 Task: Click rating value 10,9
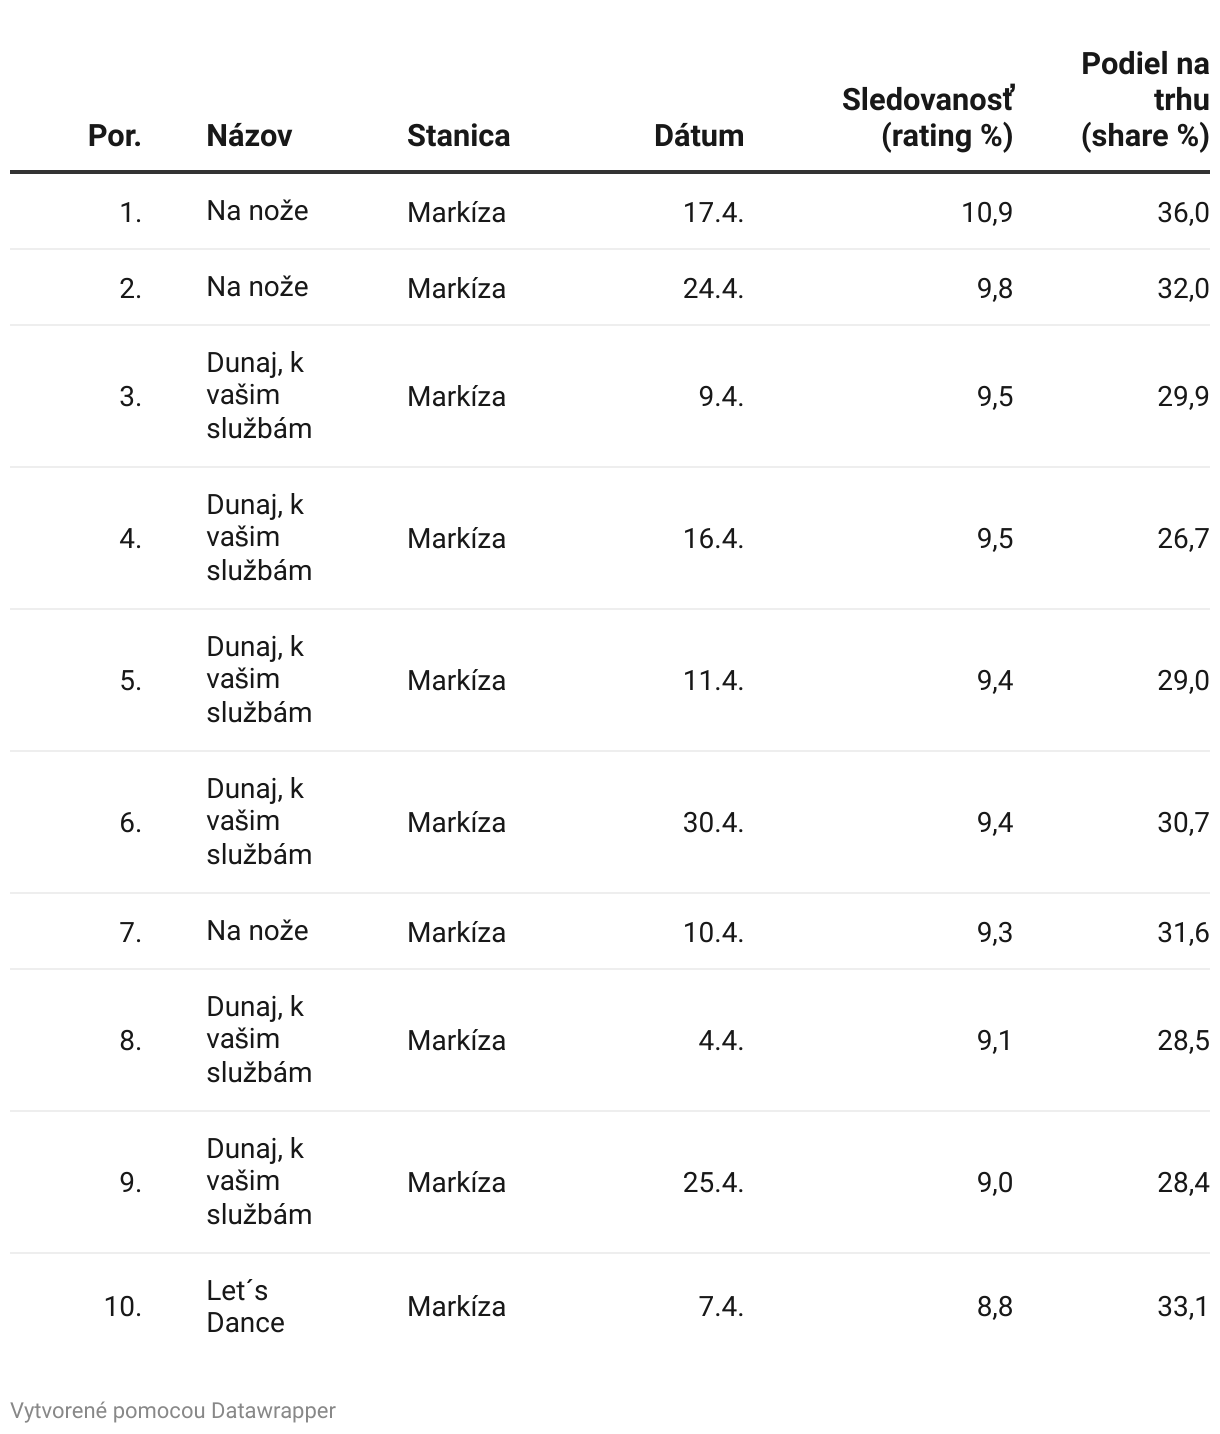[x=987, y=212]
